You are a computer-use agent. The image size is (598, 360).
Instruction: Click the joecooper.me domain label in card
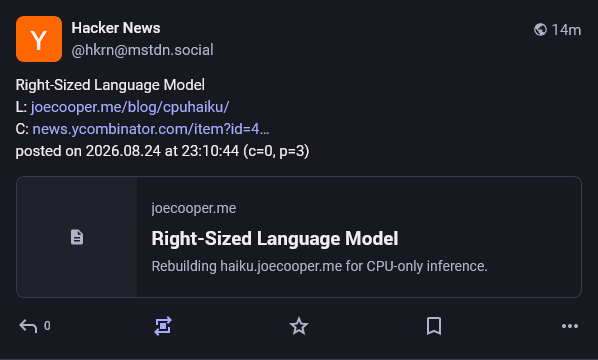pos(194,208)
